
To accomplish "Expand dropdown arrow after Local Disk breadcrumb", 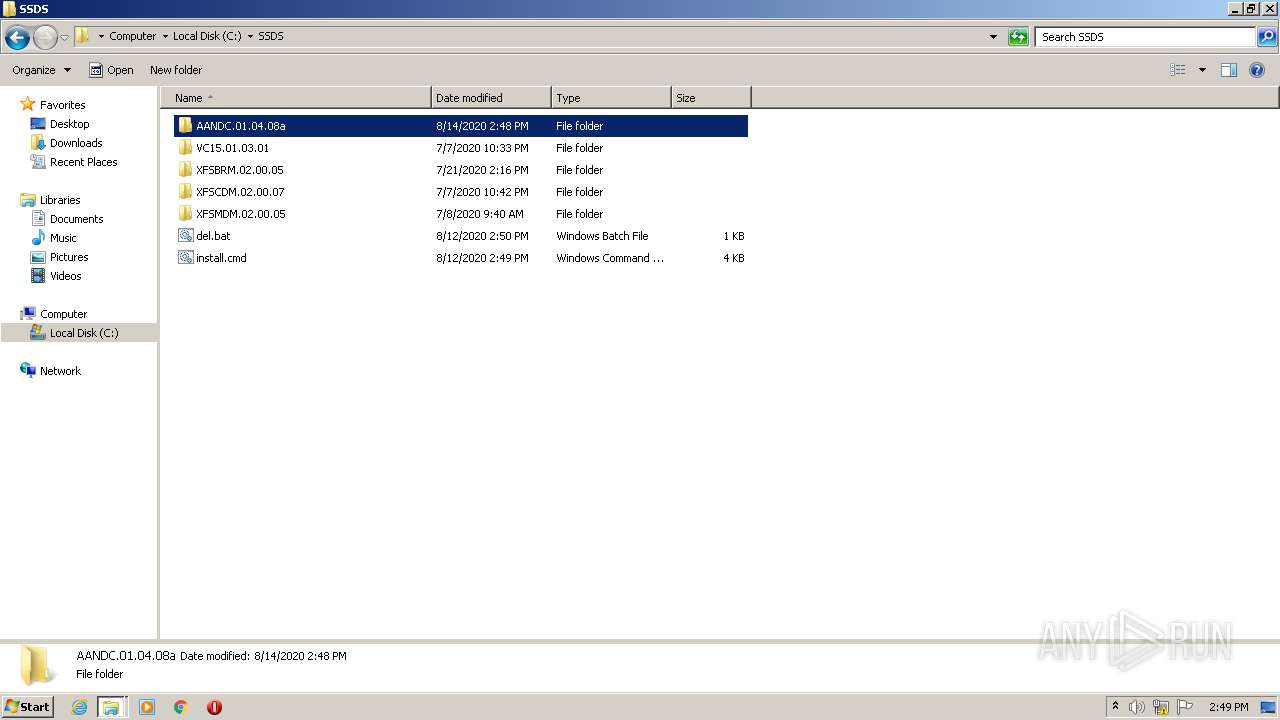I will 250,36.
